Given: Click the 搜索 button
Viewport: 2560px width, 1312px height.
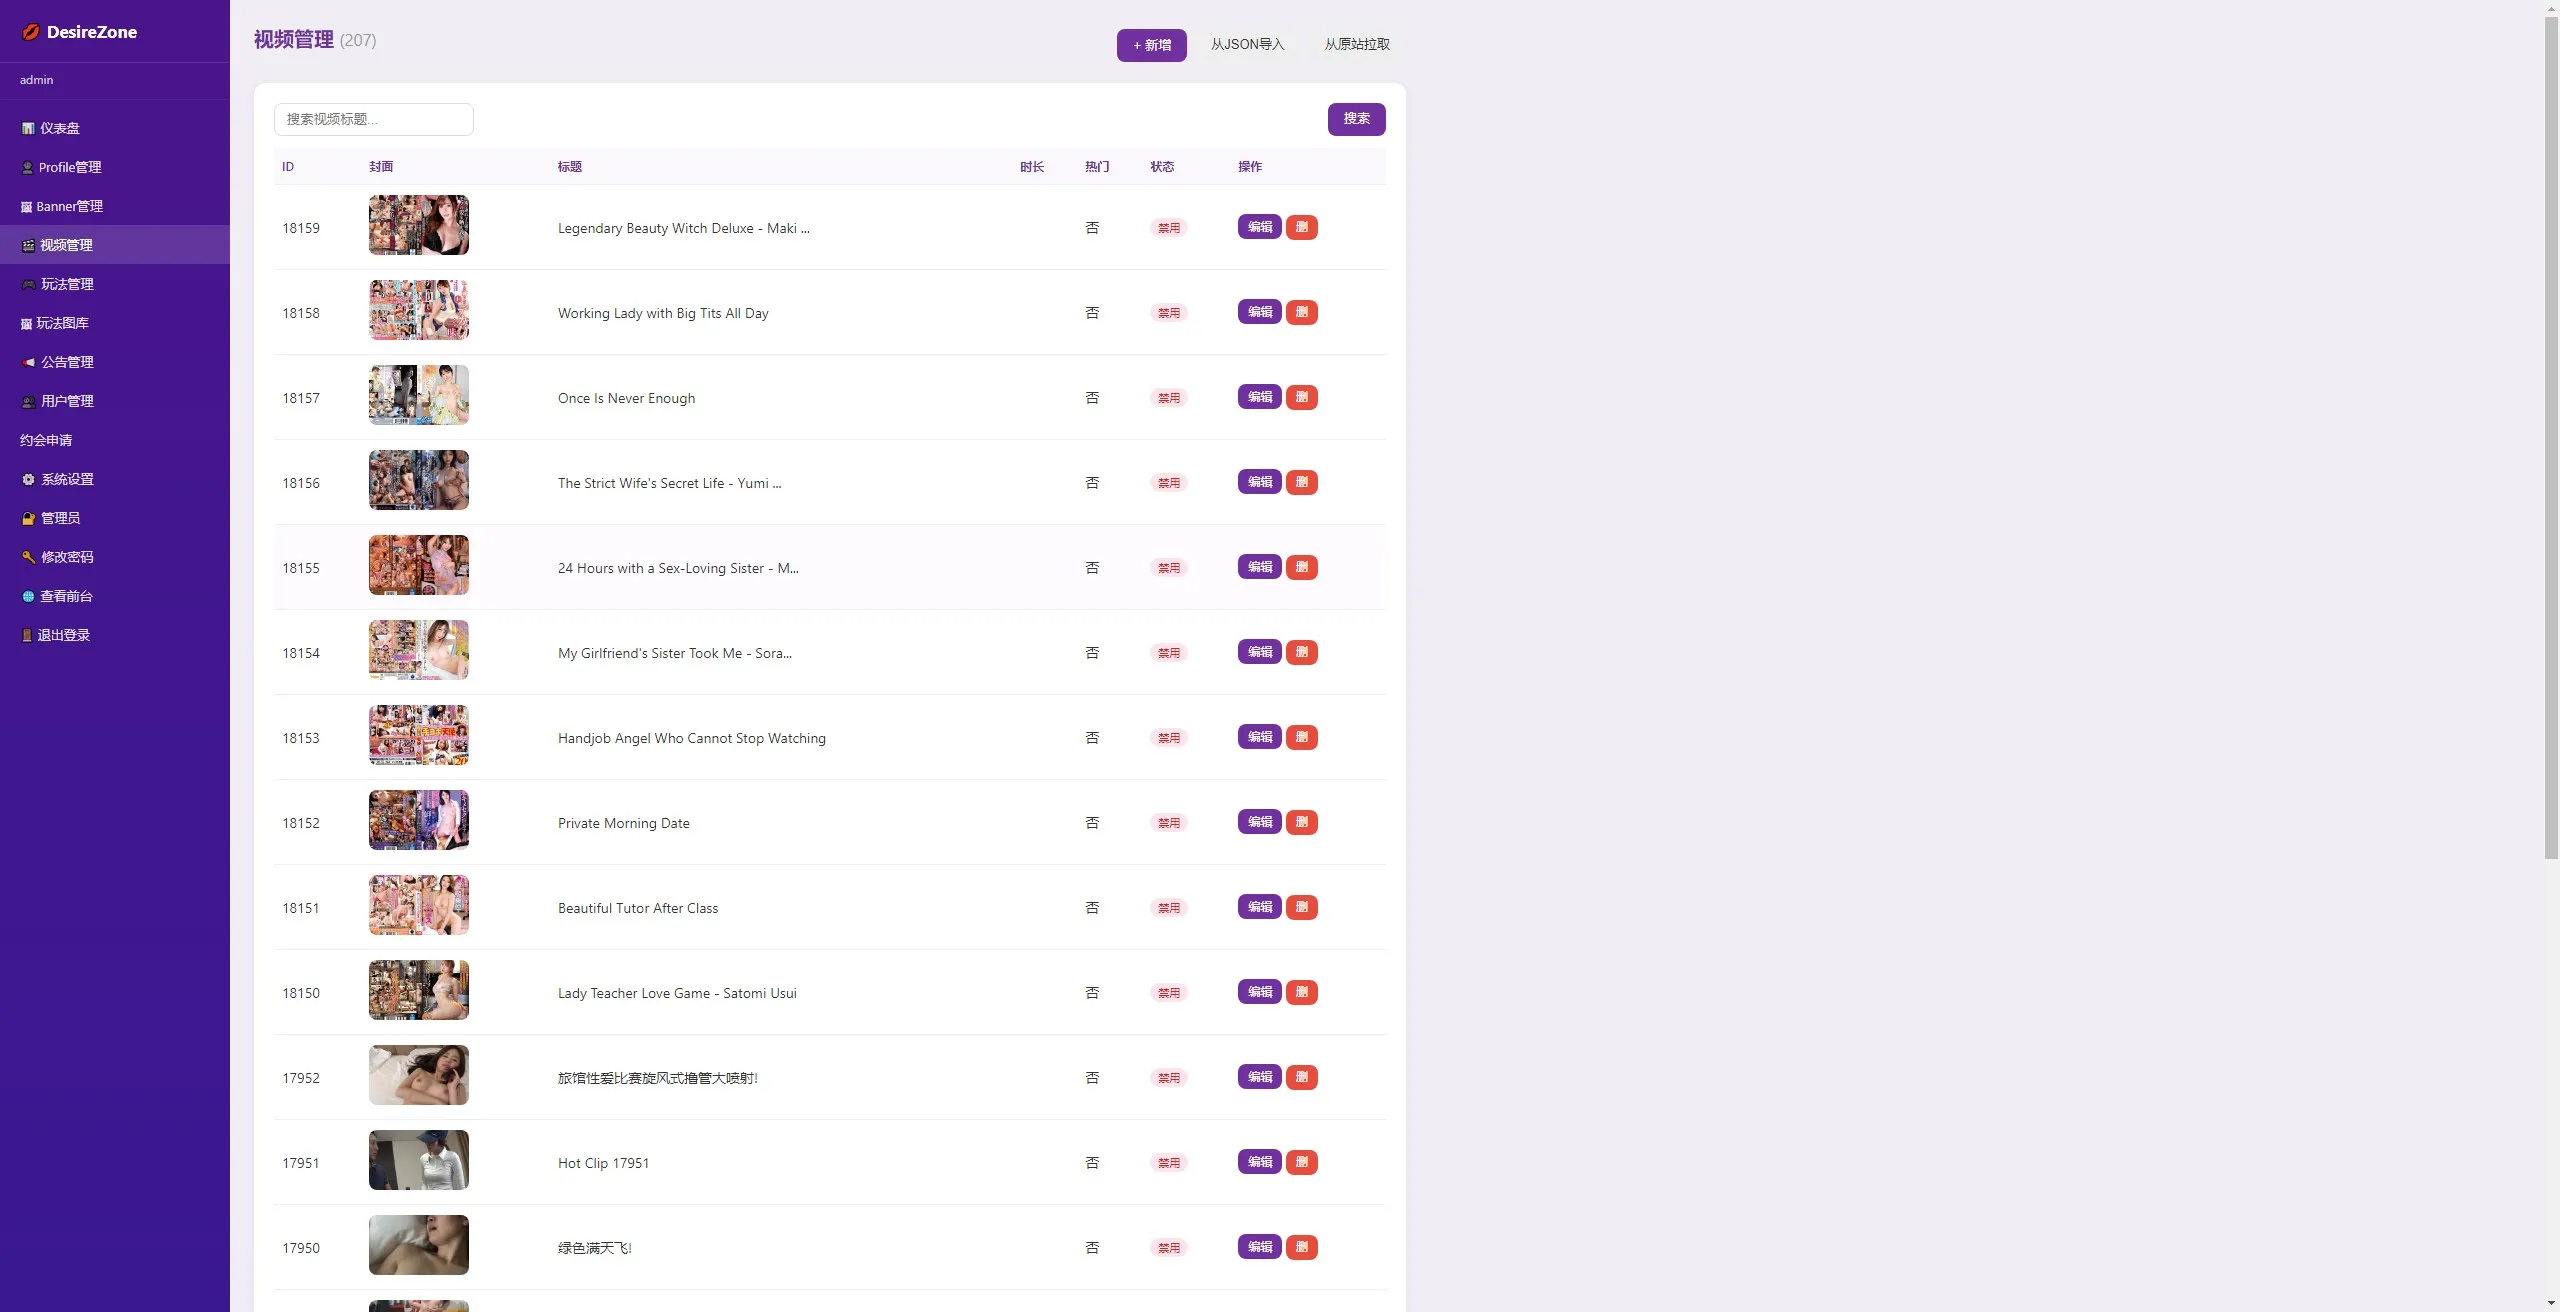Looking at the screenshot, I should click(x=1356, y=119).
